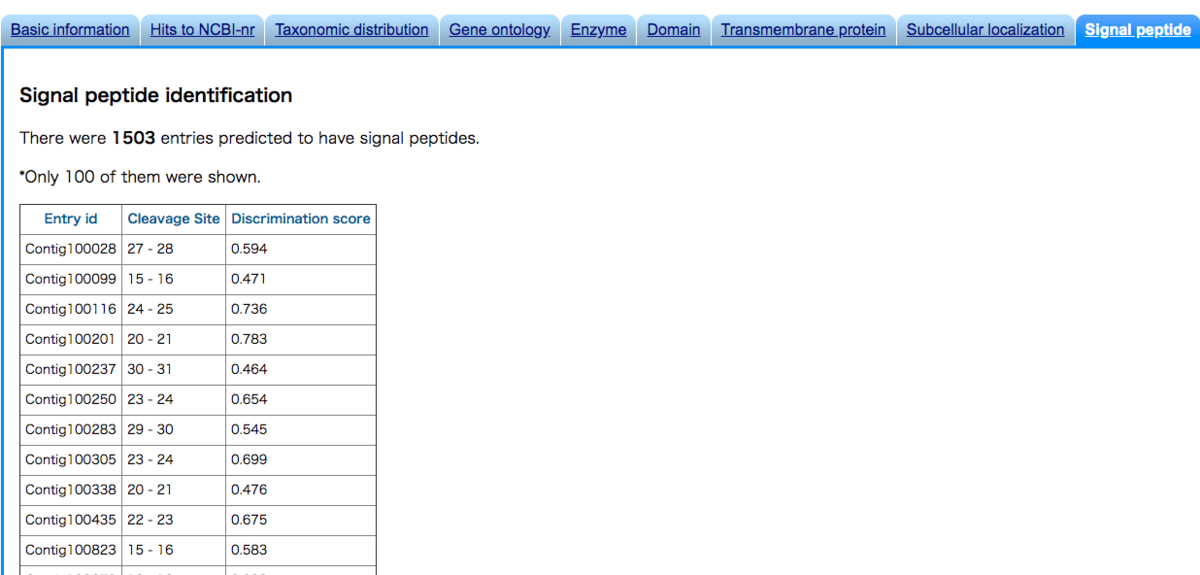Screen dimensions: 1200x575
Task: Click the Cleavage Site column header
Action: point(174,219)
